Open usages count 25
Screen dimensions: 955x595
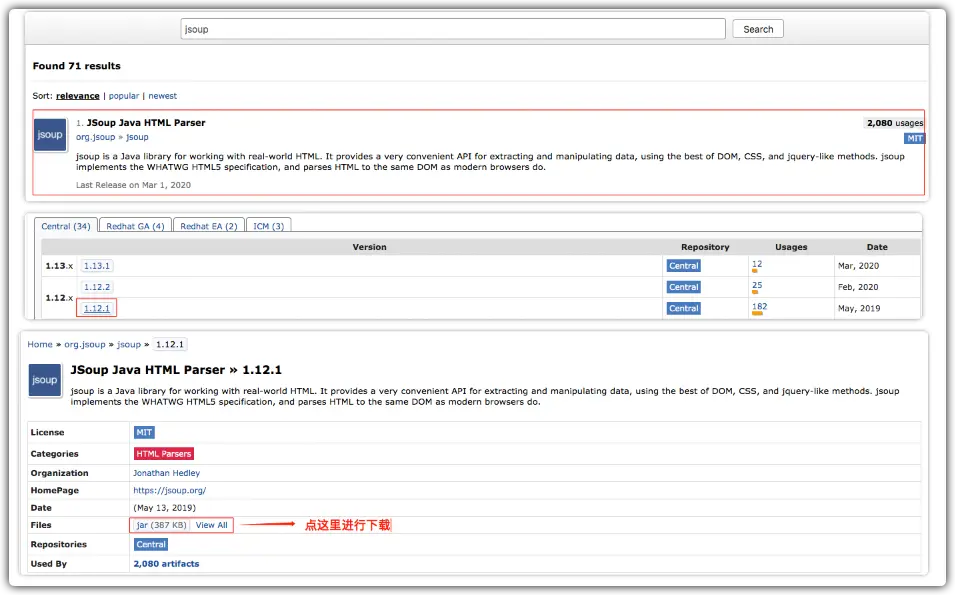756,285
